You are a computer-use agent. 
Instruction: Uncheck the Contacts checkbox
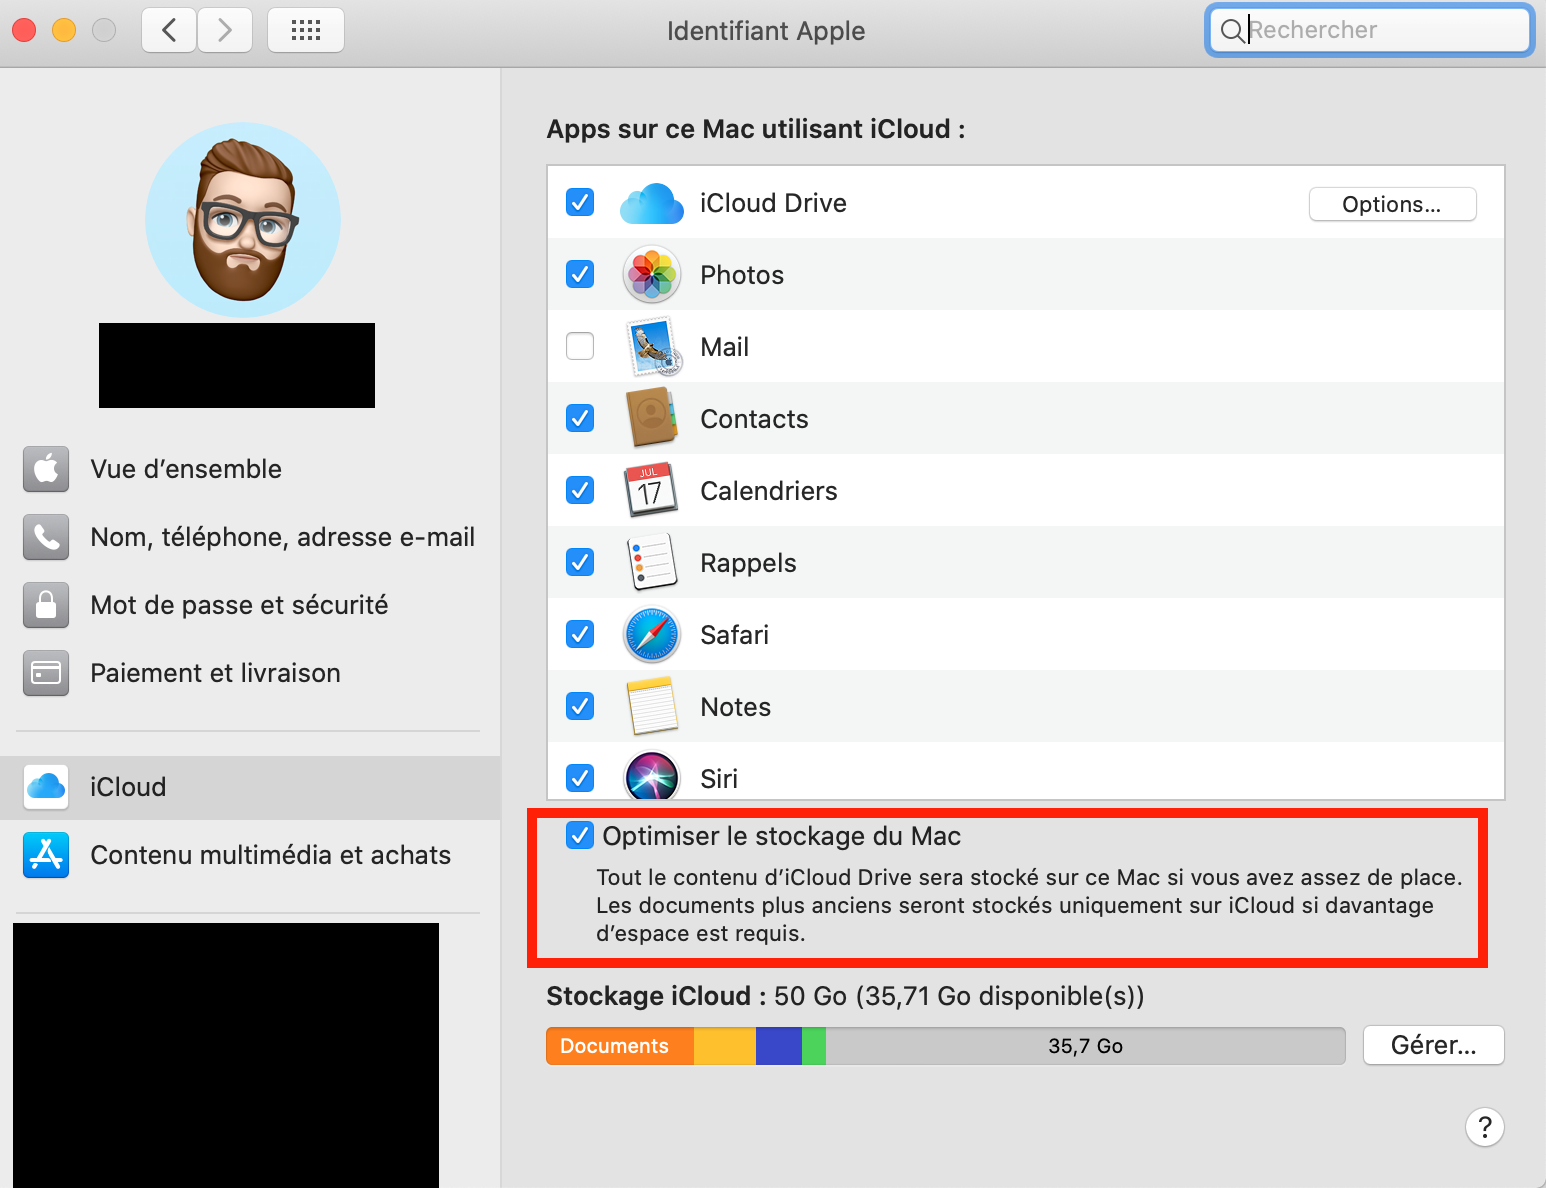[580, 418]
